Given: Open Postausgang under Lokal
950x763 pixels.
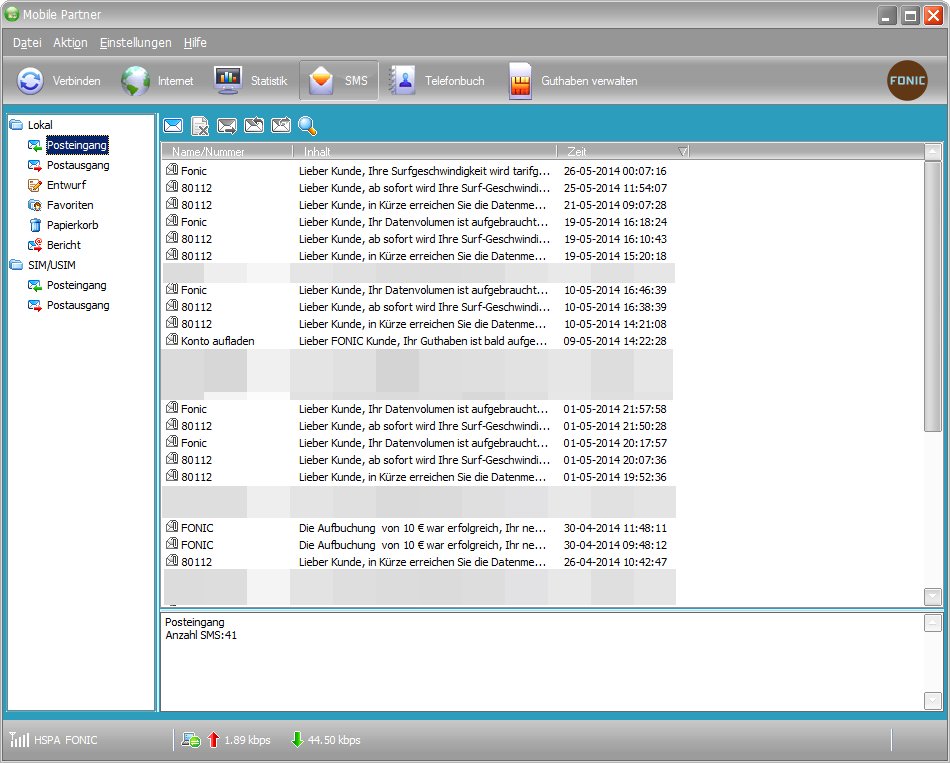Looking at the screenshot, I should [x=78, y=165].
